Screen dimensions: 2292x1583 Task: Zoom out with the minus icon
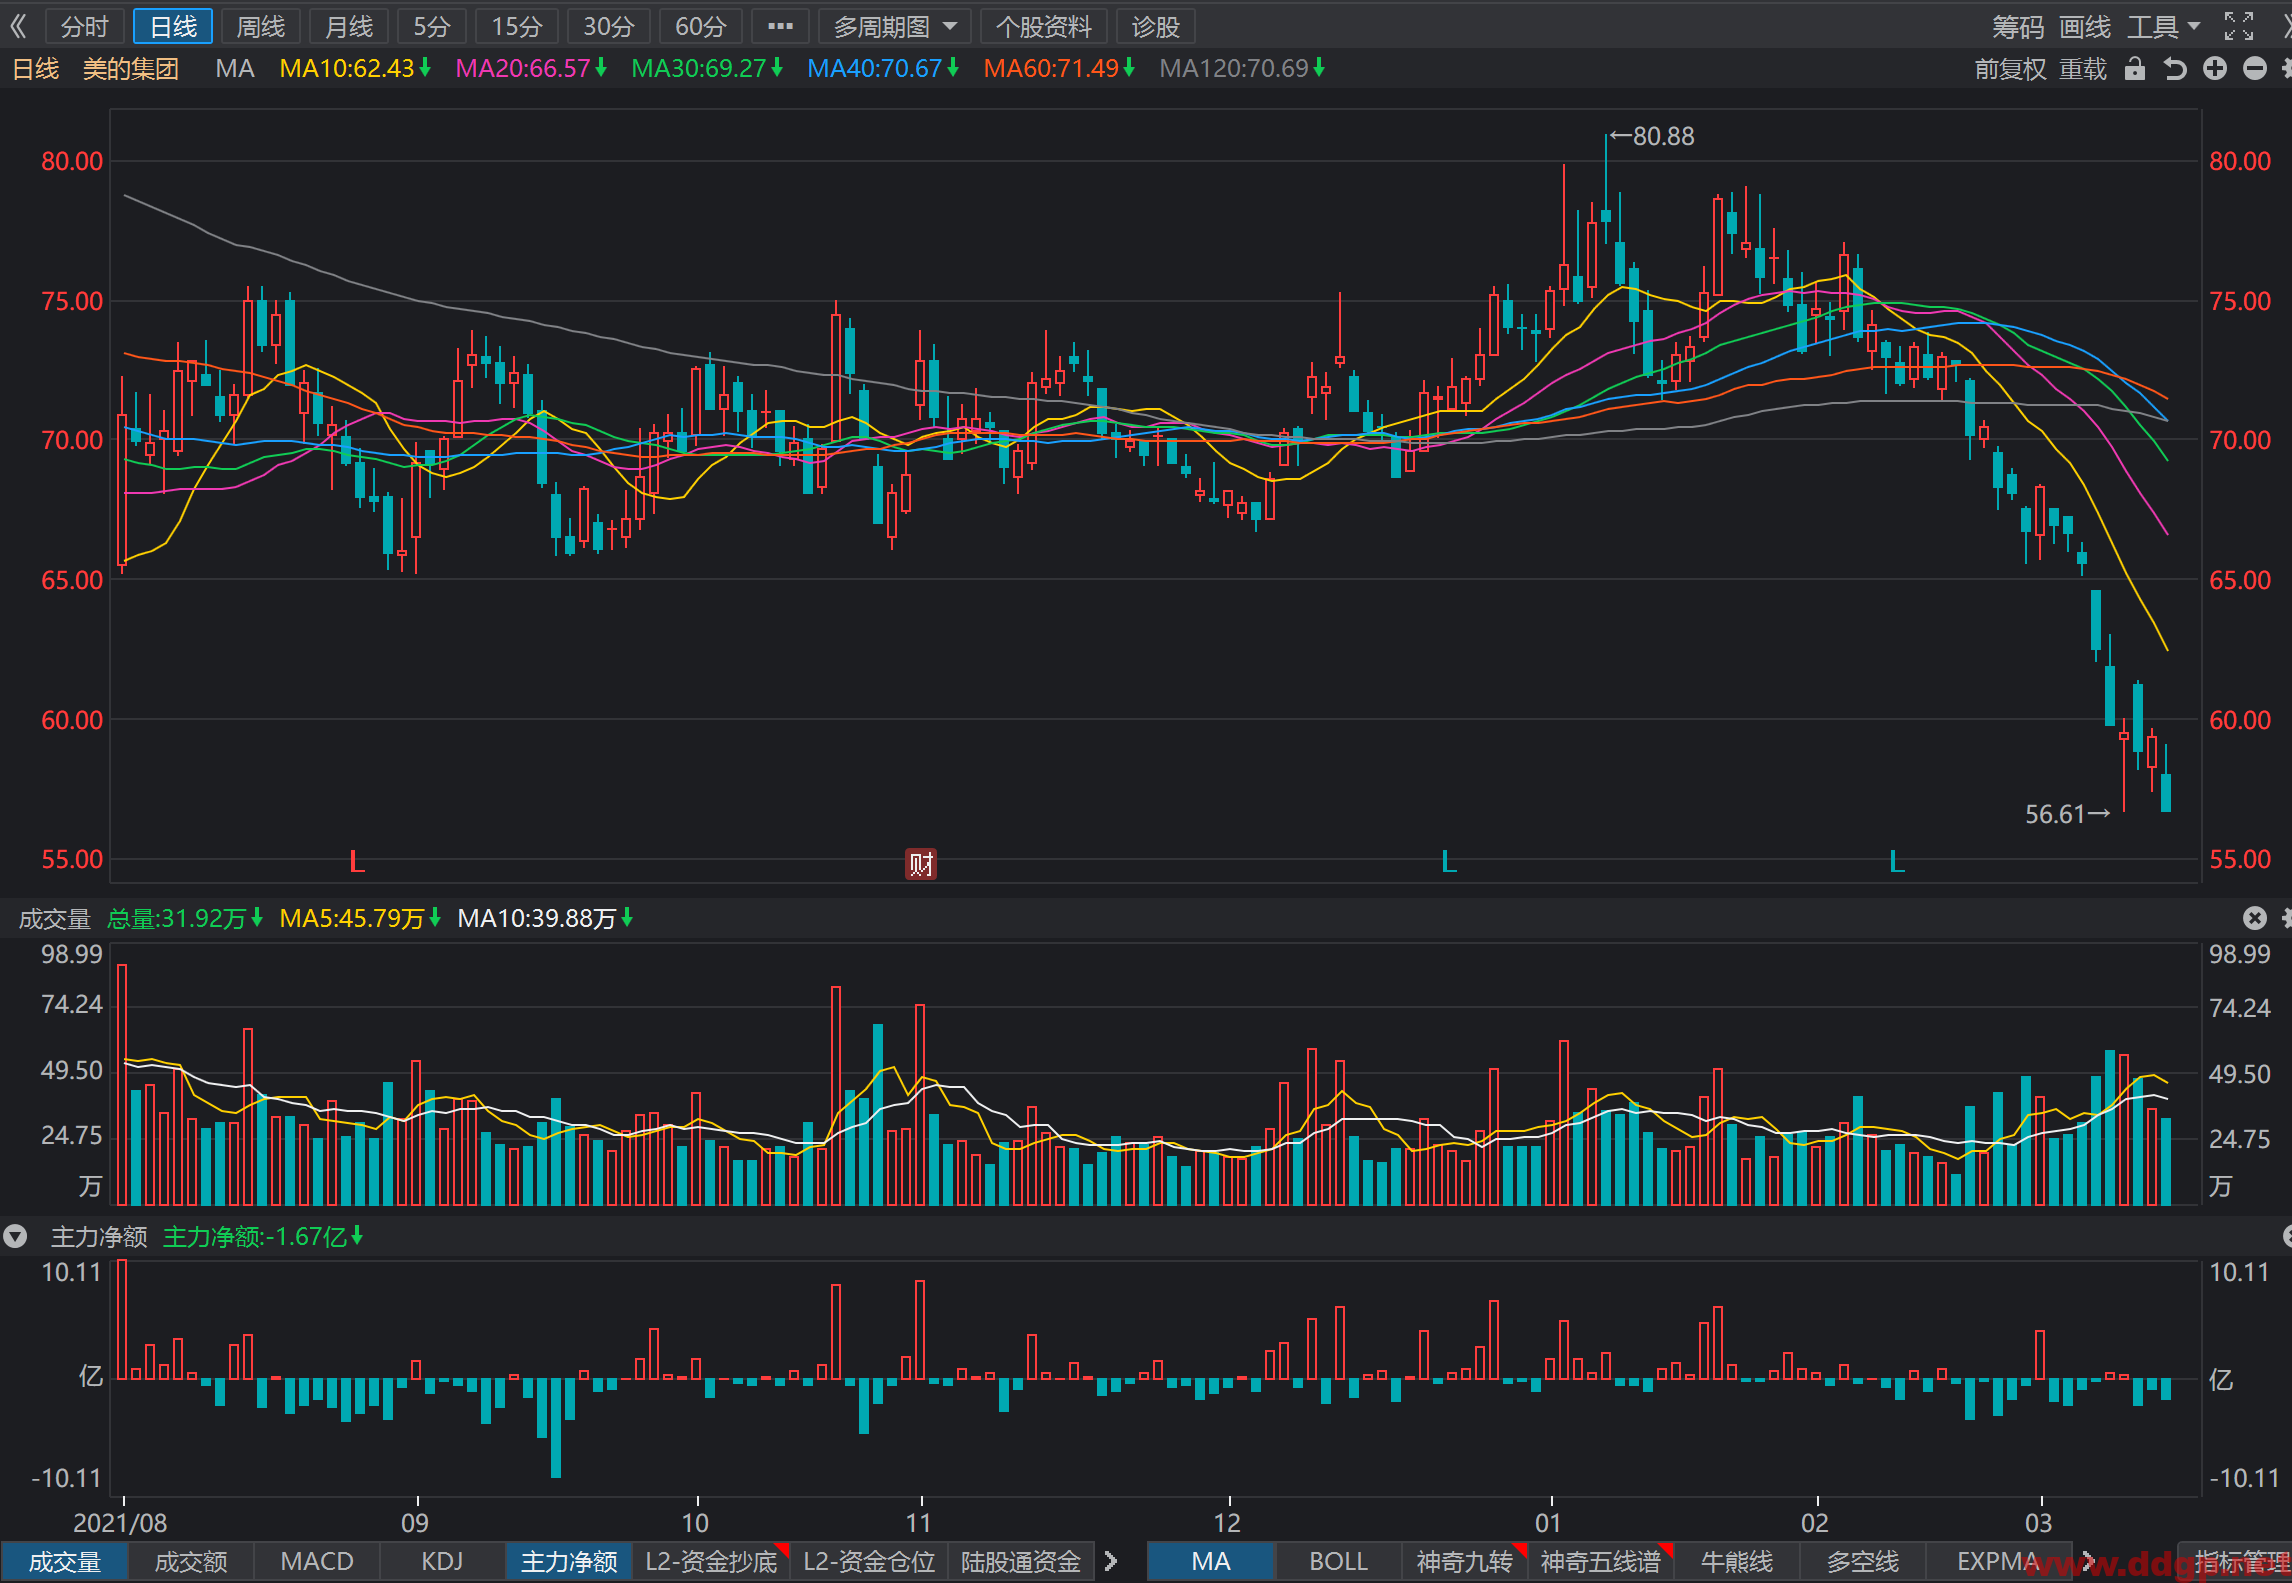pos(2255,68)
